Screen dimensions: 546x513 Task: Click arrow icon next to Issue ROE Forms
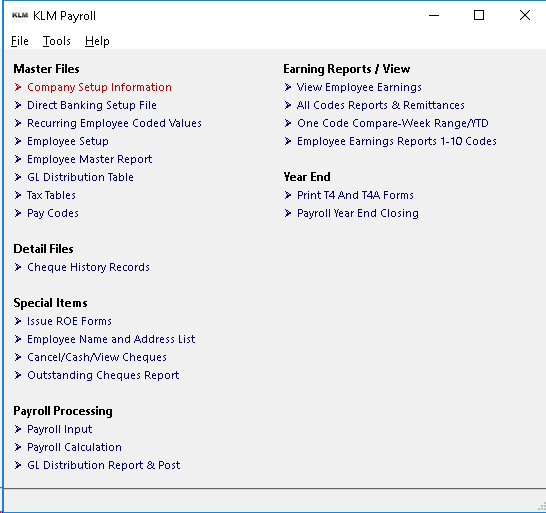(18, 321)
